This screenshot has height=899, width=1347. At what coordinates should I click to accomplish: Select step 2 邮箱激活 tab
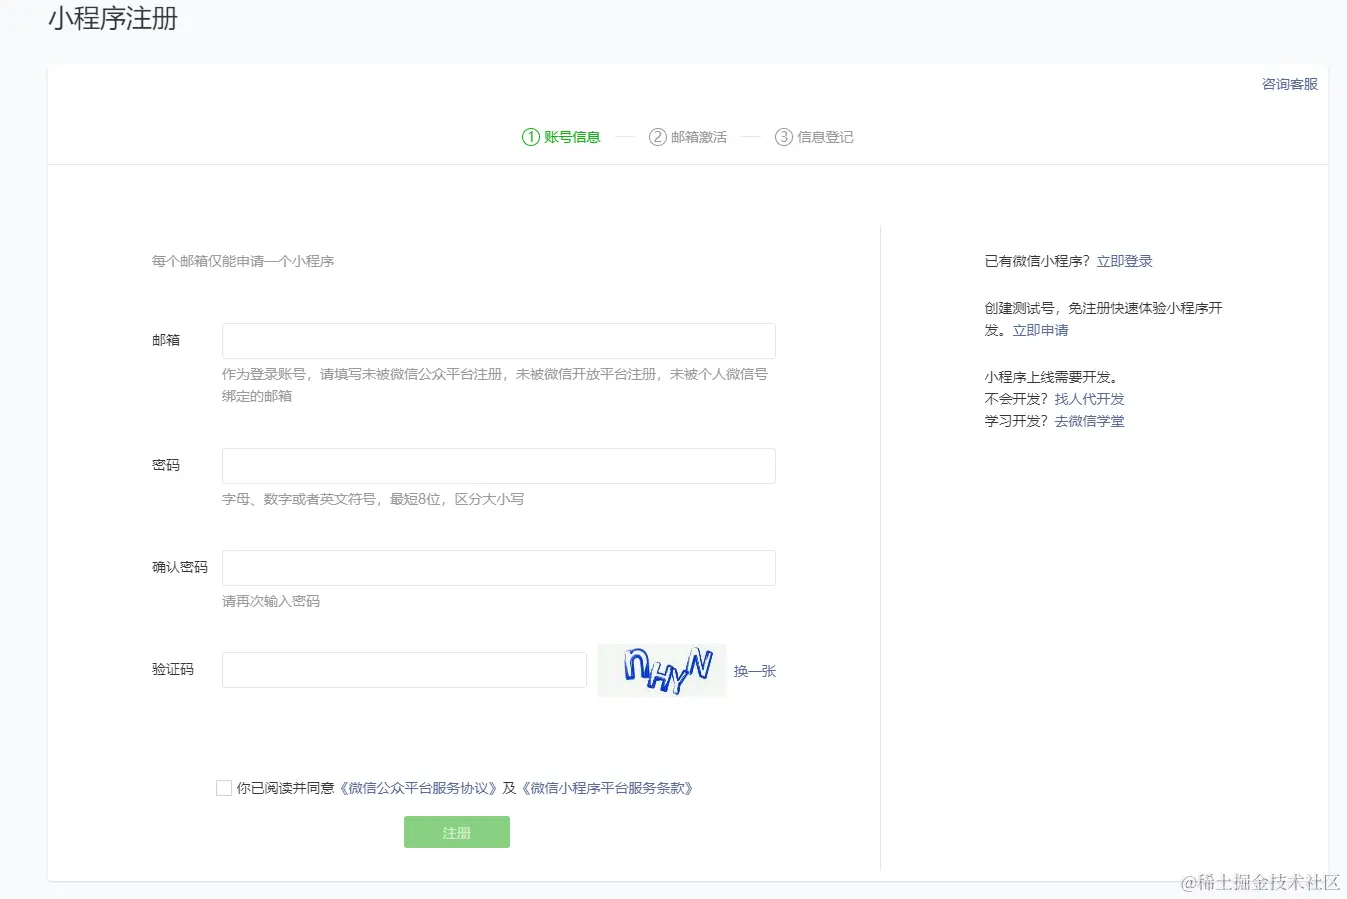pyautogui.click(x=688, y=137)
